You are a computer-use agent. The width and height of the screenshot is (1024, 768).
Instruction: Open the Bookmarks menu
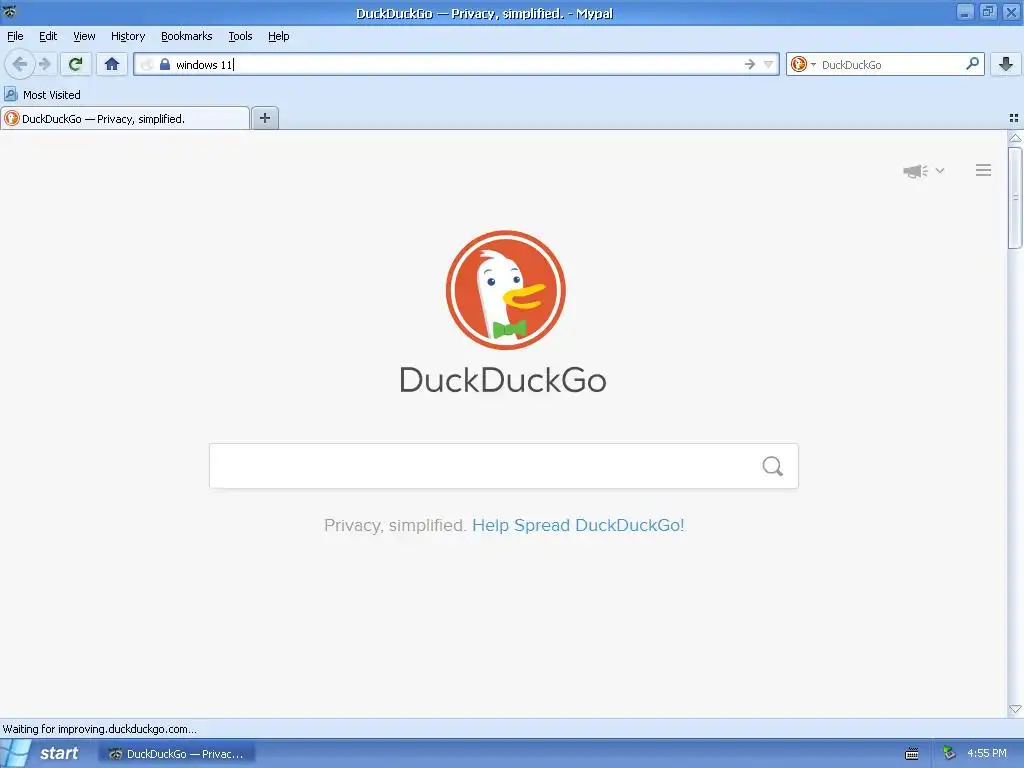[186, 36]
